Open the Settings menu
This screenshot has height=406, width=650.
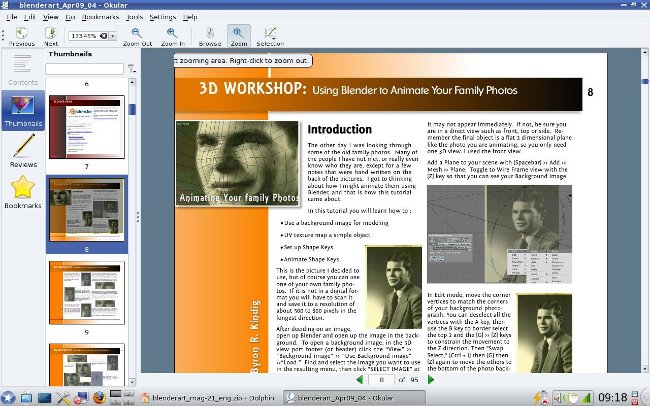(162, 17)
